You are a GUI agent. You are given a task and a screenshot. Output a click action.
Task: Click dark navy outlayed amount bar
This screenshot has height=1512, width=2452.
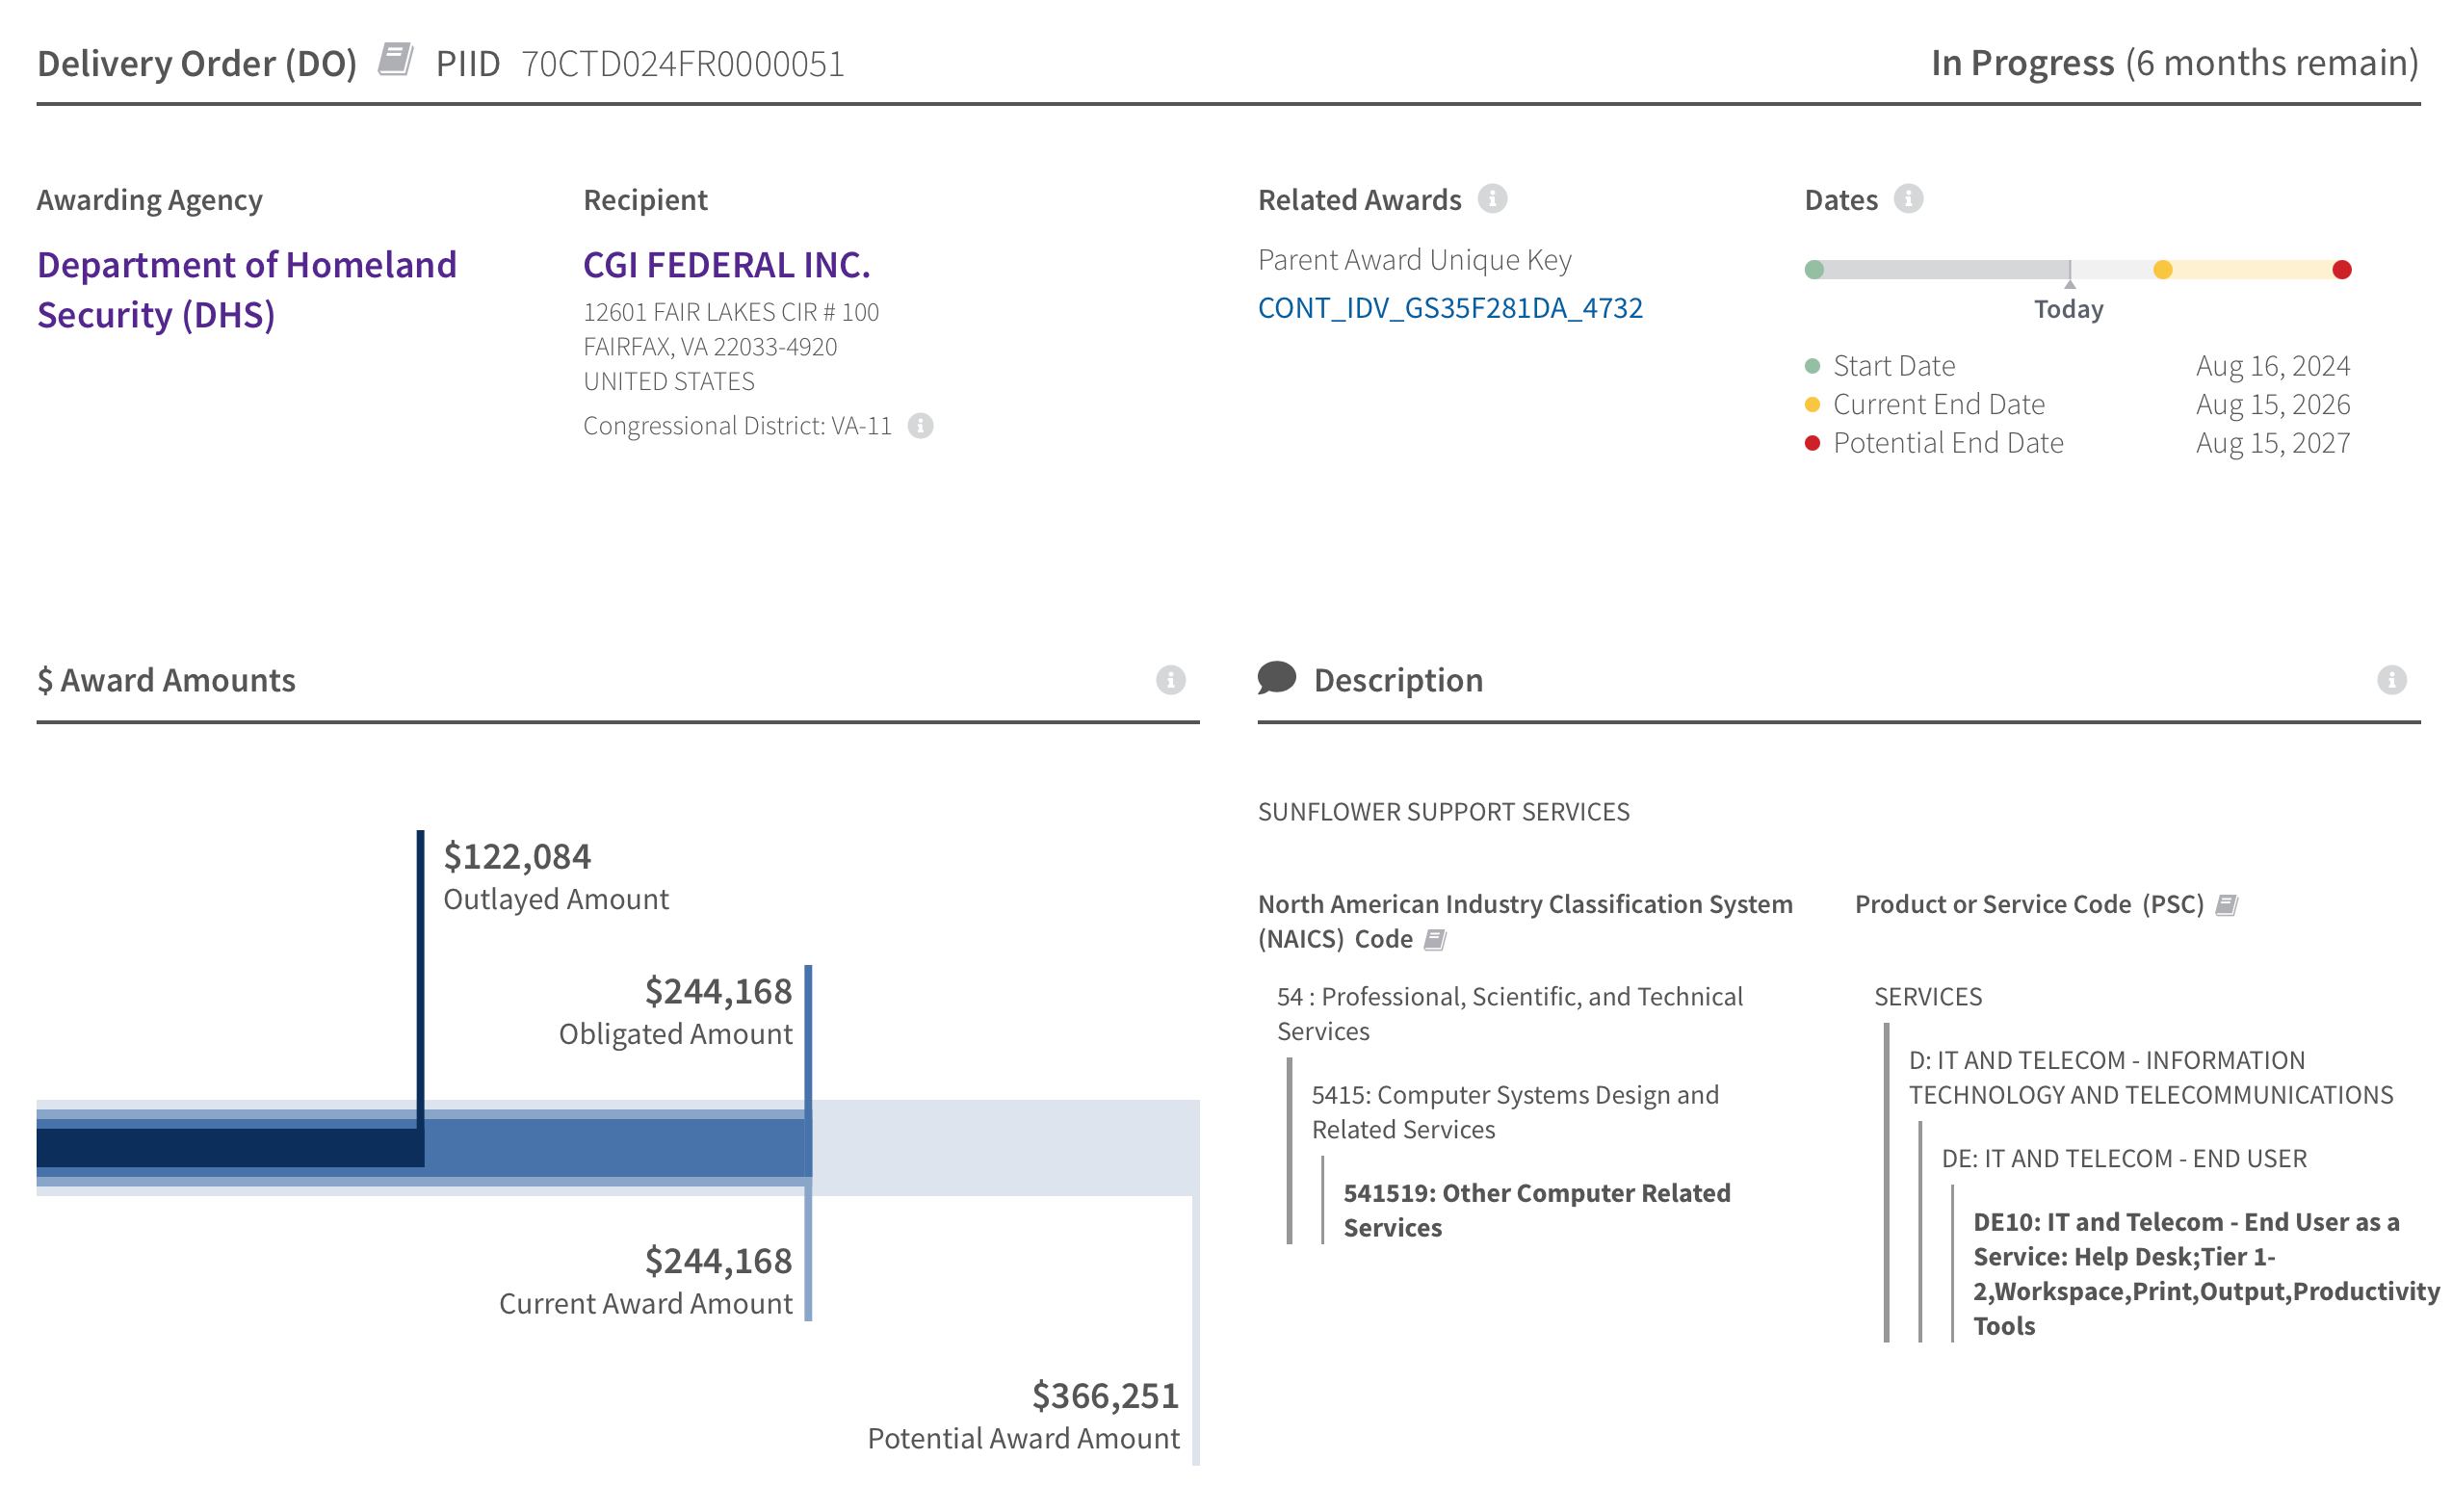[x=230, y=1147]
